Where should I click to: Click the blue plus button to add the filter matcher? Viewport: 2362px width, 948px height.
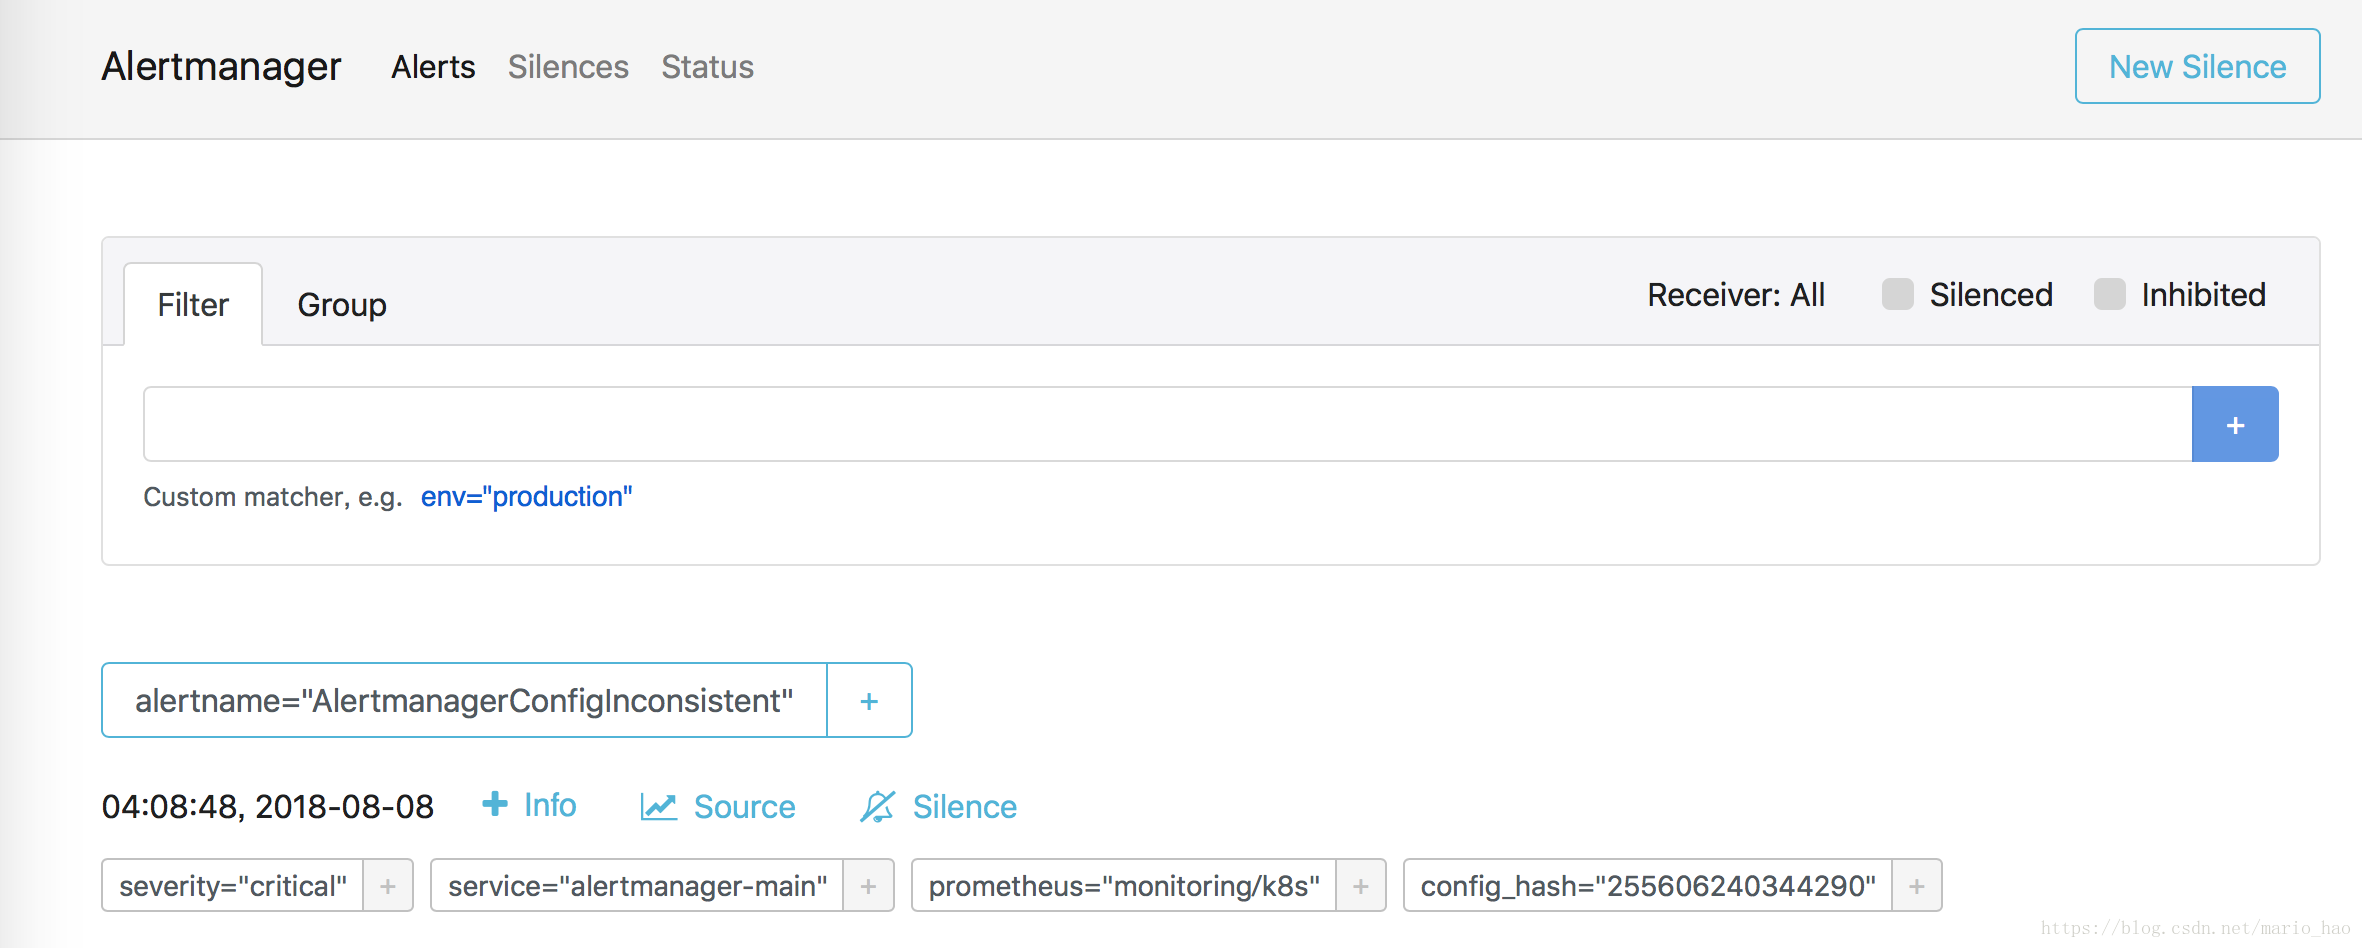tap(2235, 424)
